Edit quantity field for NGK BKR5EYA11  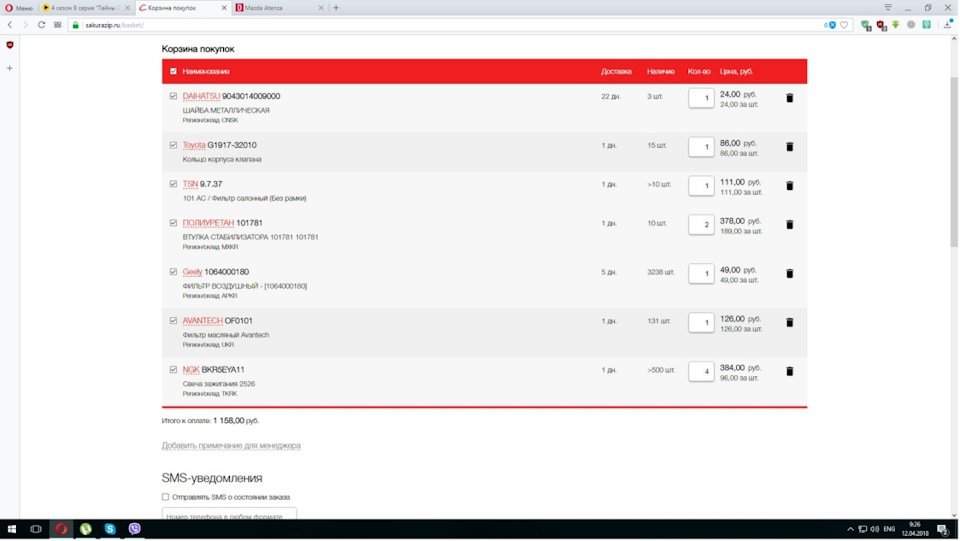tap(701, 371)
